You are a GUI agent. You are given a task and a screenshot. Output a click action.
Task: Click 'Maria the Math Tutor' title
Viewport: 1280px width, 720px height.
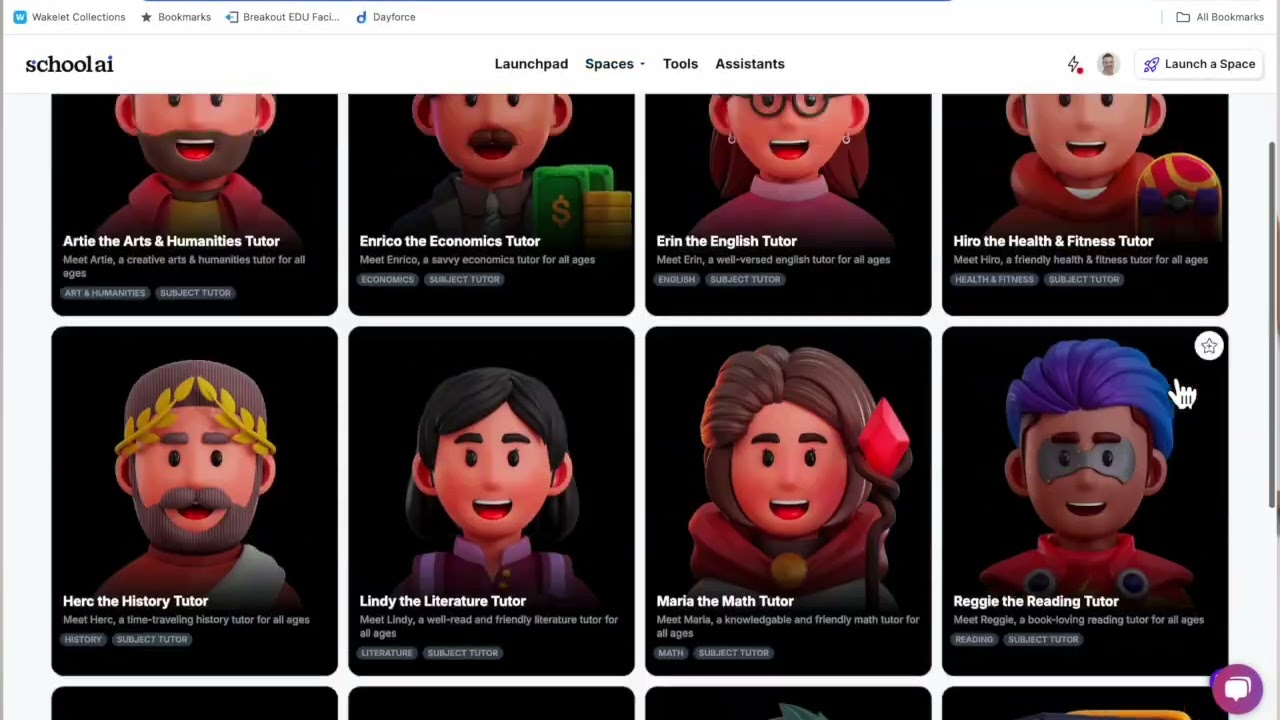click(725, 601)
